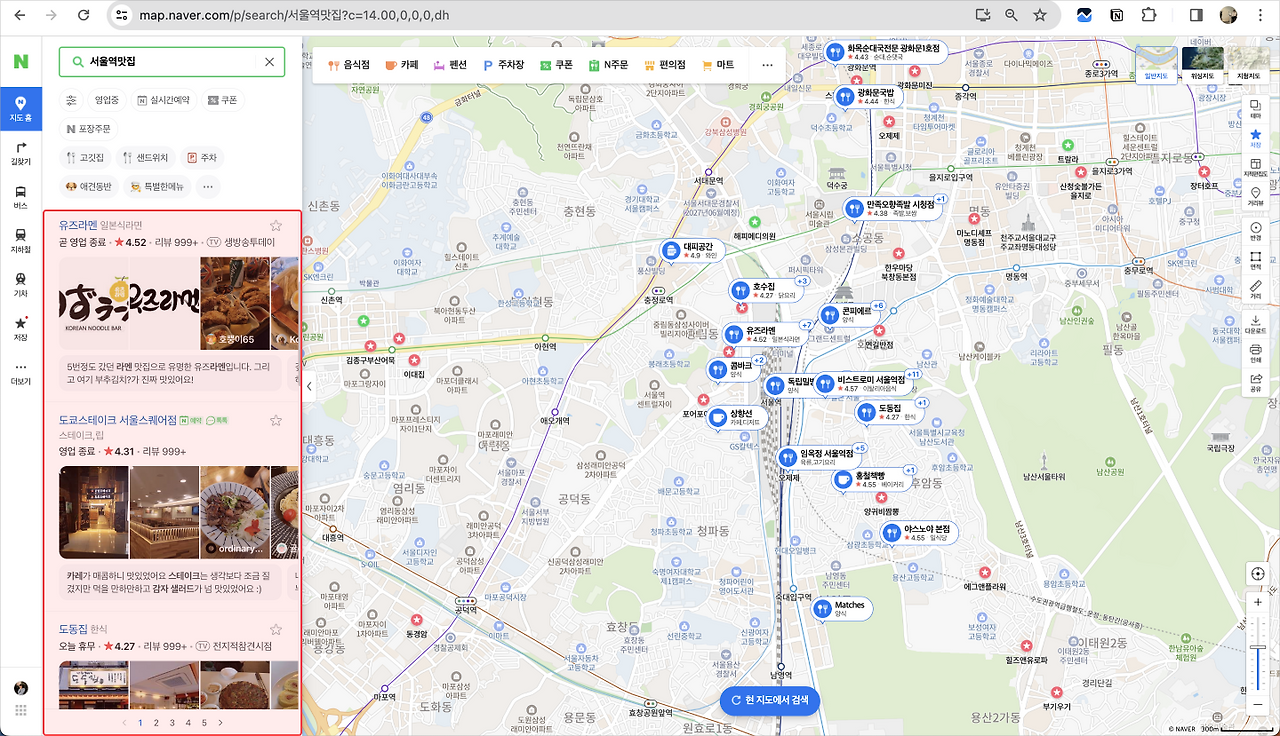Open the 도동집 listing in results
Viewport: 1280px width, 736px height.
coord(73,630)
